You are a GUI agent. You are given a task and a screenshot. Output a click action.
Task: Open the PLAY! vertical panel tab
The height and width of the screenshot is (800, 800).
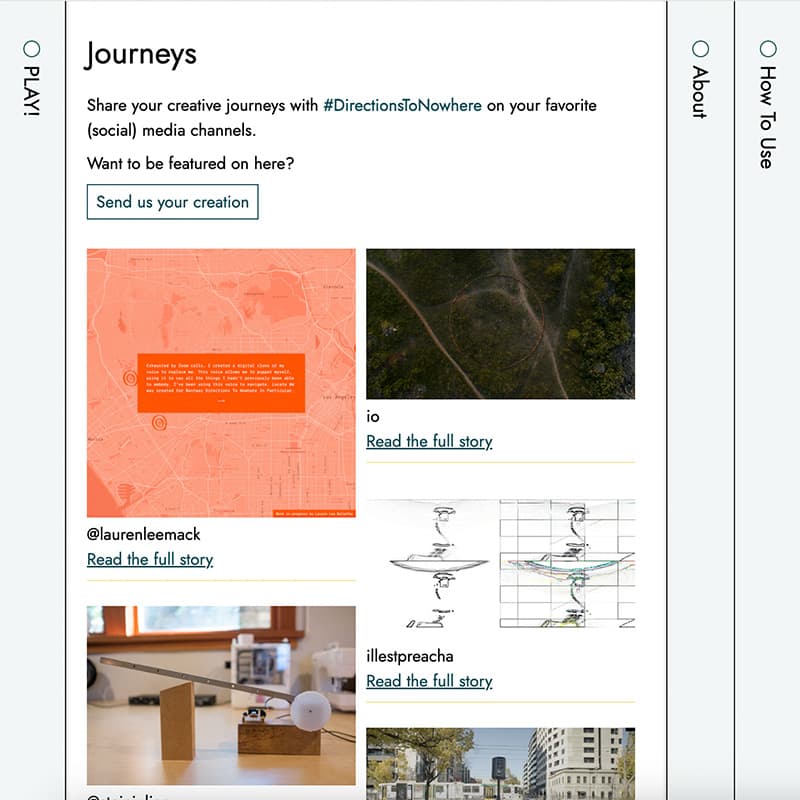(x=31, y=91)
